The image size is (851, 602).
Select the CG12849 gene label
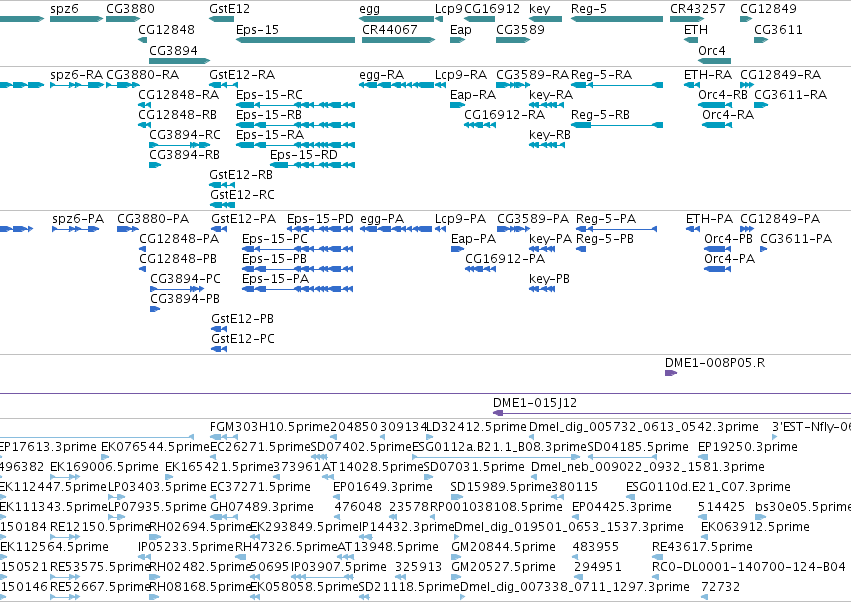[769, 9]
